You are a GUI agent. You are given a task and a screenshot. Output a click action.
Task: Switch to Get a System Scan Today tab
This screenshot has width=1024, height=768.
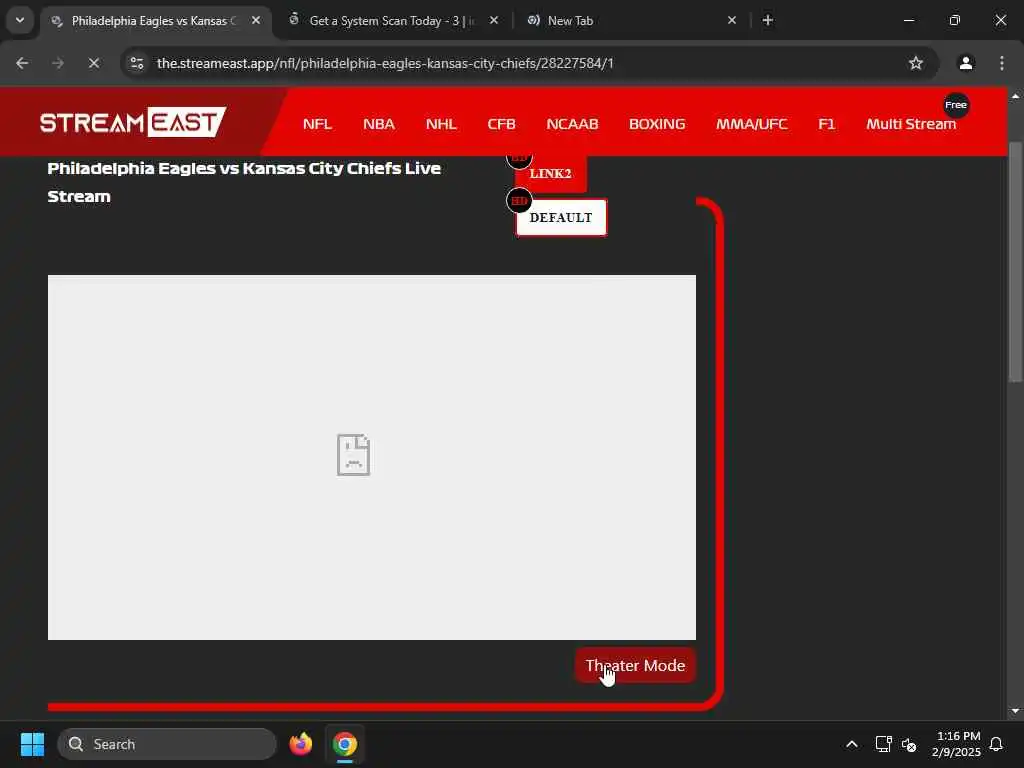tap(392, 21)
